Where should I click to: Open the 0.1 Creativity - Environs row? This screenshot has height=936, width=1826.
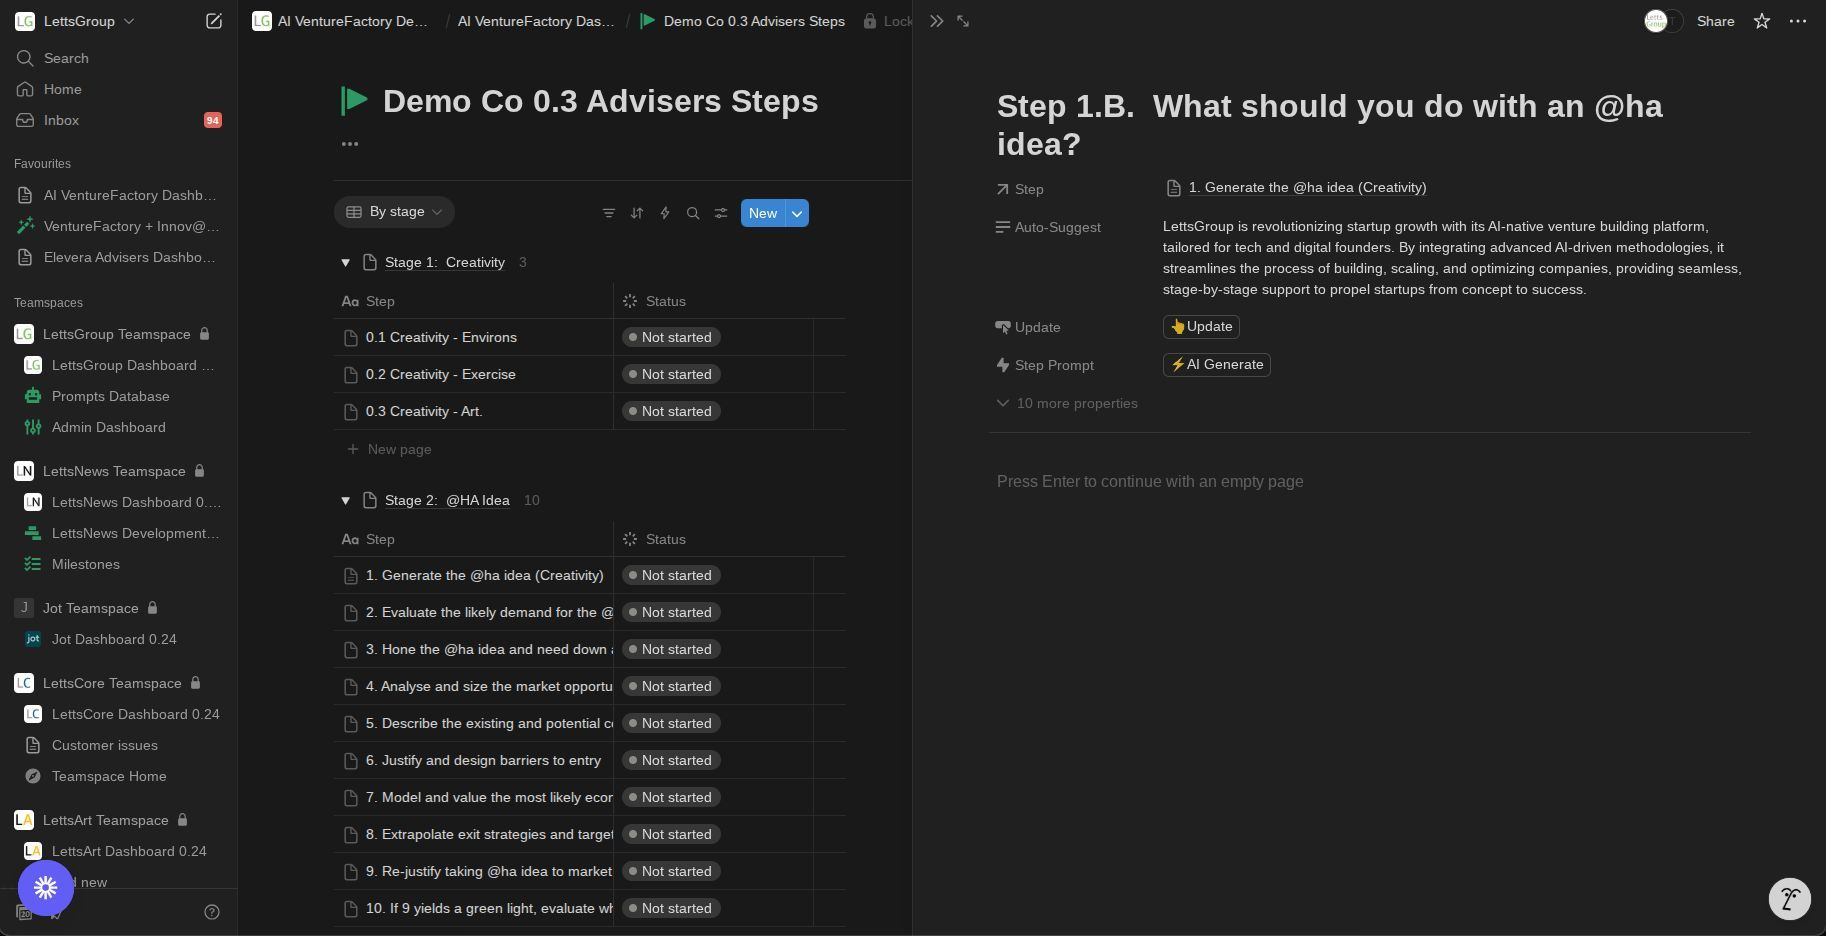441,338
